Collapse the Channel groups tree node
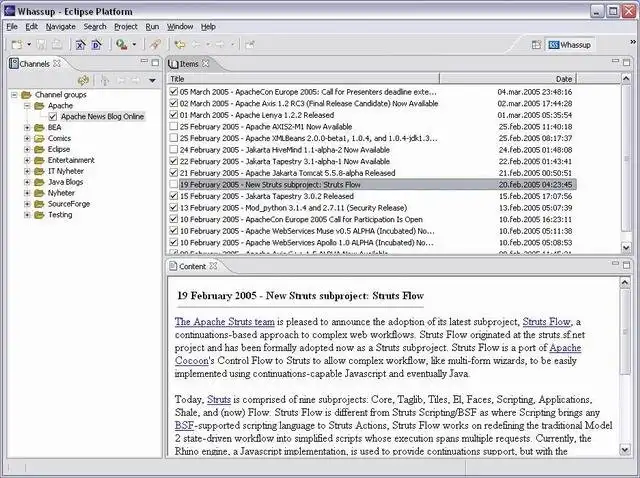 click(14, 95)
